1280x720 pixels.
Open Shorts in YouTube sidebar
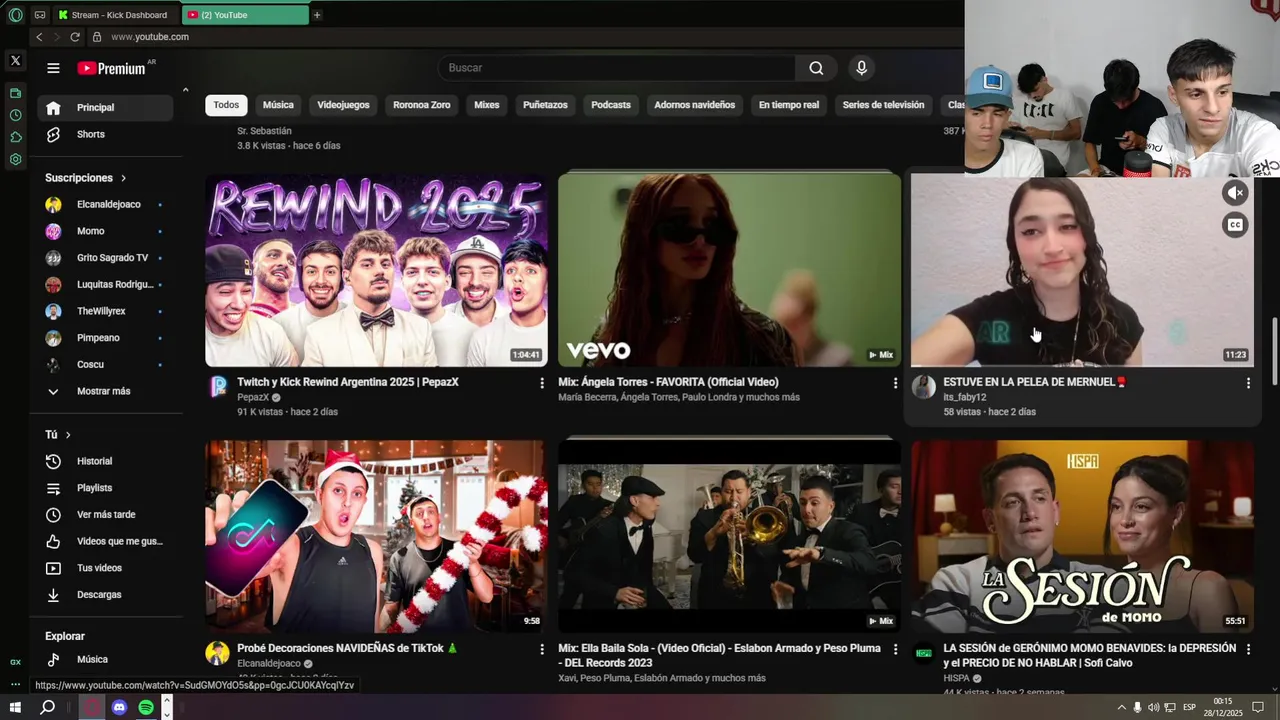pos(104,134)
